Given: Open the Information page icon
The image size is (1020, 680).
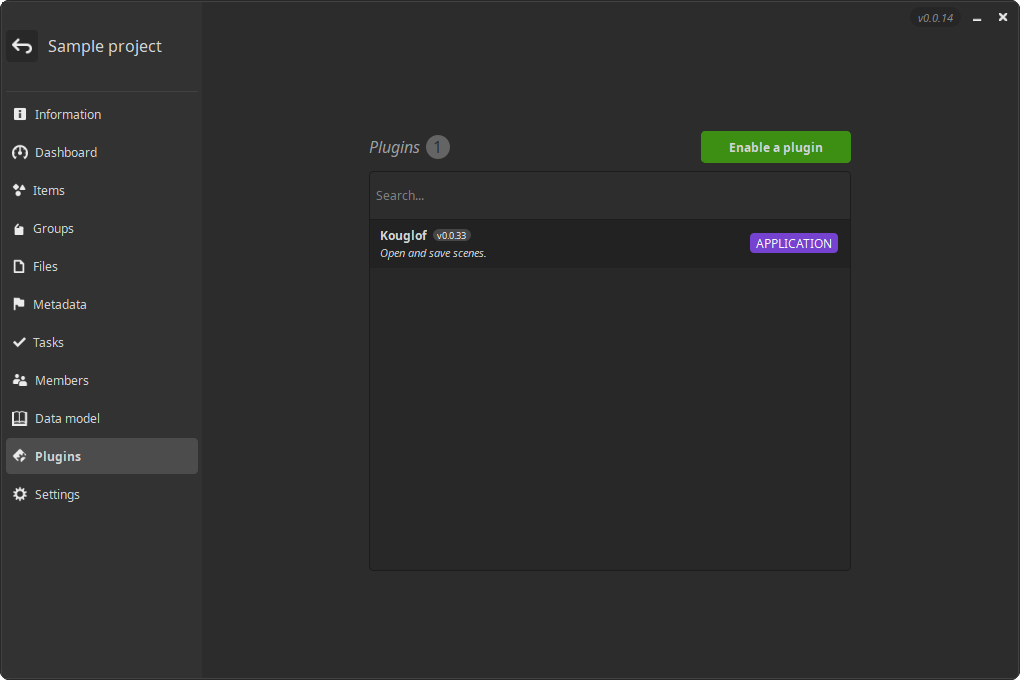Looking at the screenshot, I should tap(19, 114).
